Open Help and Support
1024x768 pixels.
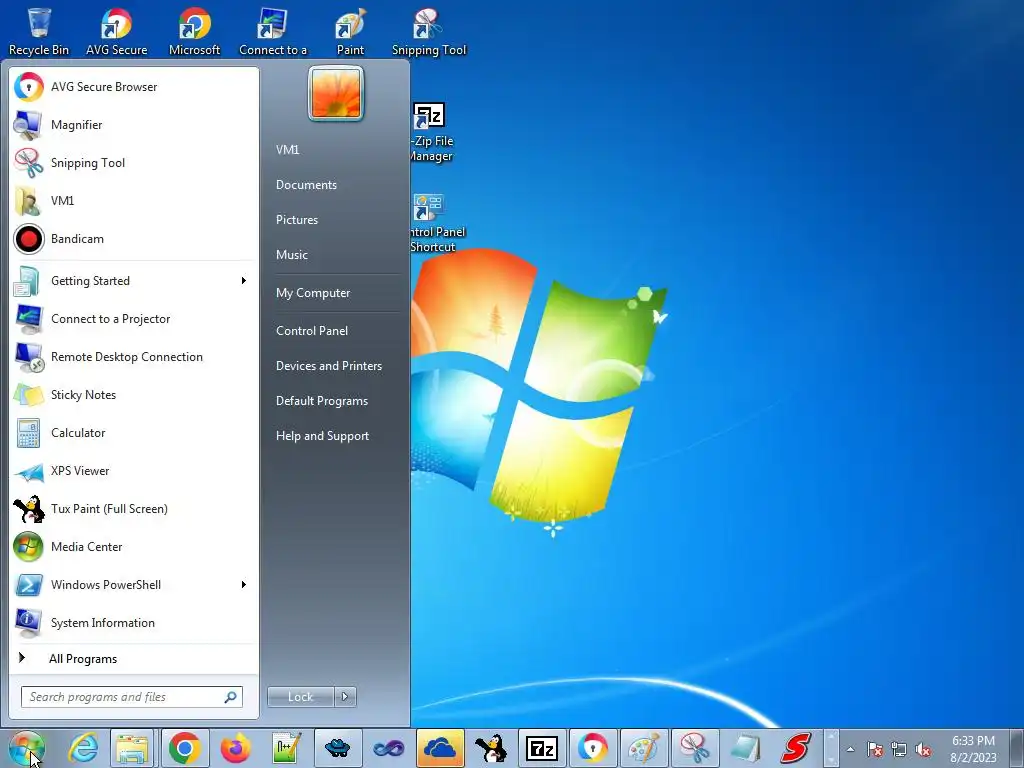322,436
